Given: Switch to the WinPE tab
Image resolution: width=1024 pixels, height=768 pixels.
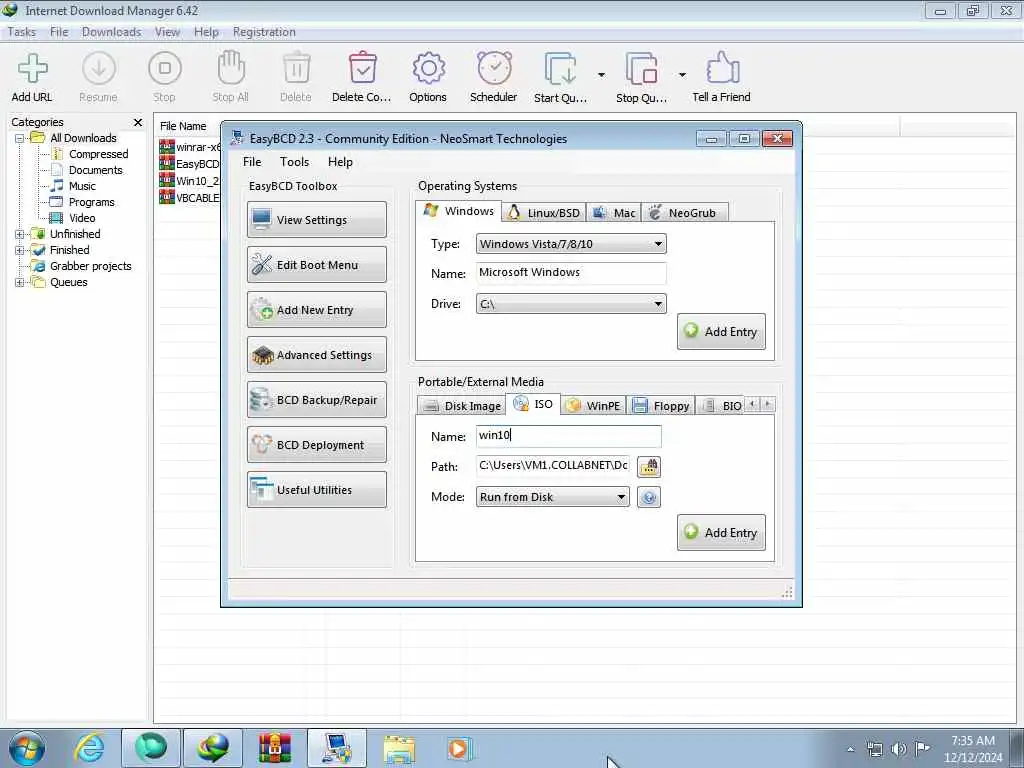Looking at the screenshot, I should pyautogui.click(x=593, y=406).
